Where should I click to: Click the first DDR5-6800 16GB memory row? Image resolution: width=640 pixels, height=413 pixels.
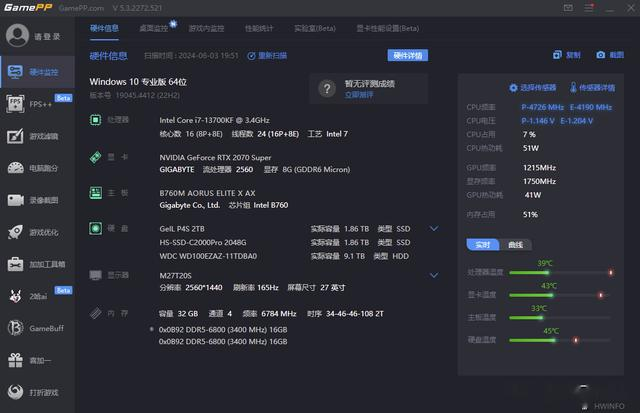pos(223,329)
